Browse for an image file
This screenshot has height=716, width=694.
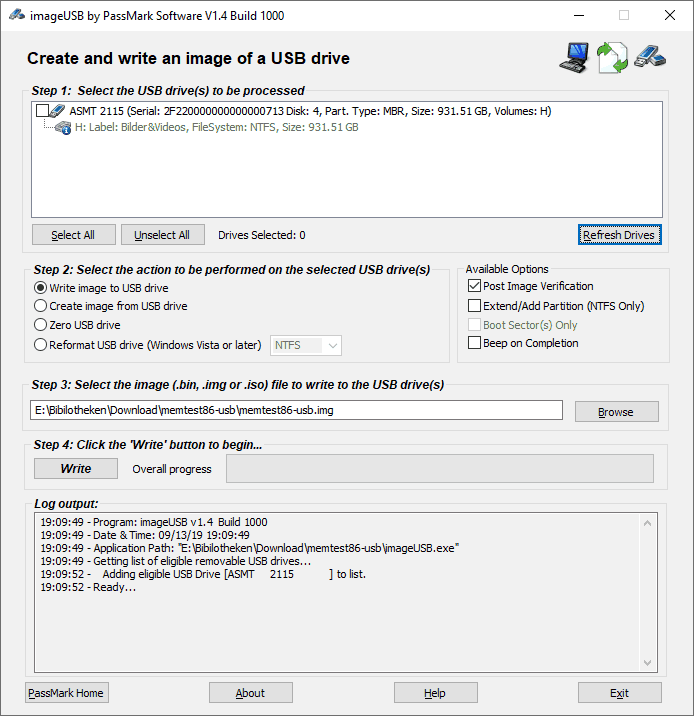tap(616, 412)
